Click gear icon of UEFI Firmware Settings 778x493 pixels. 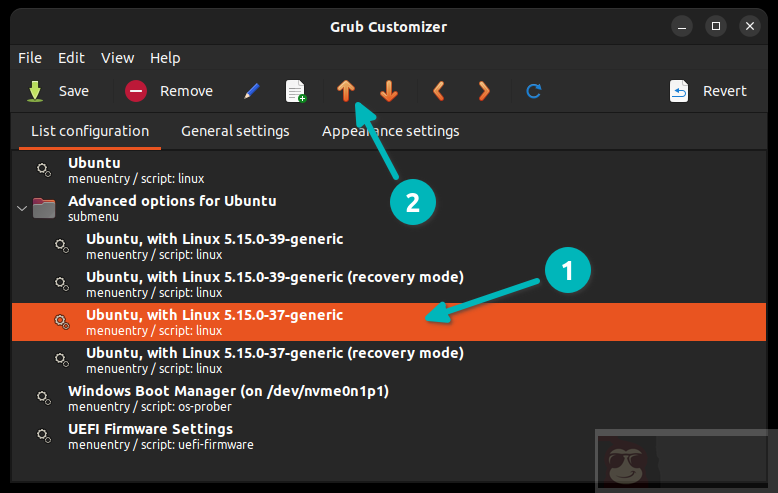pyautogui.click(x=44, y=436)
